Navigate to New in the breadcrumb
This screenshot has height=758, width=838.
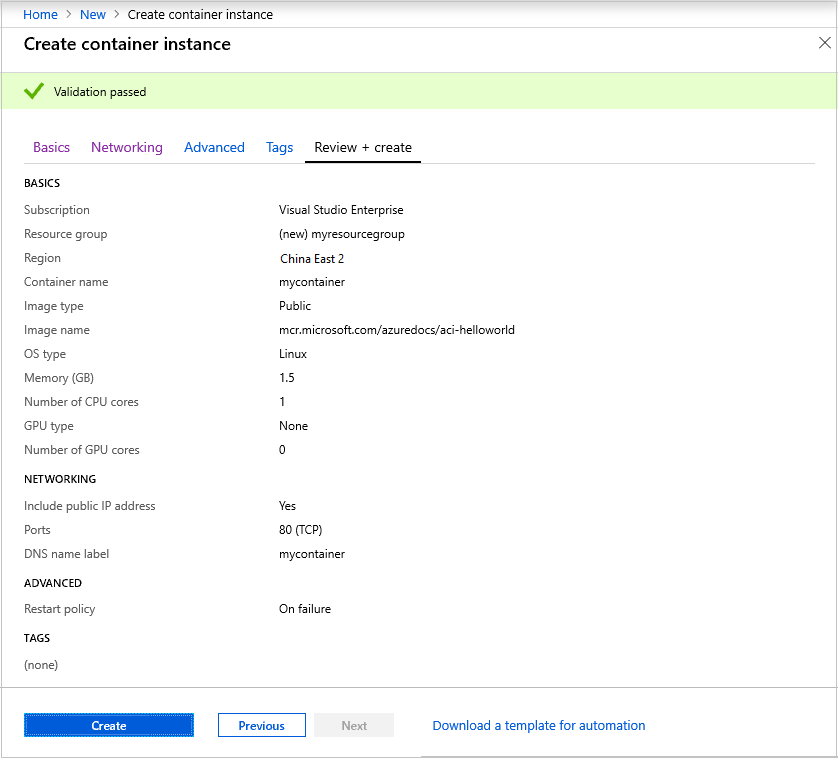pos(93,15)
